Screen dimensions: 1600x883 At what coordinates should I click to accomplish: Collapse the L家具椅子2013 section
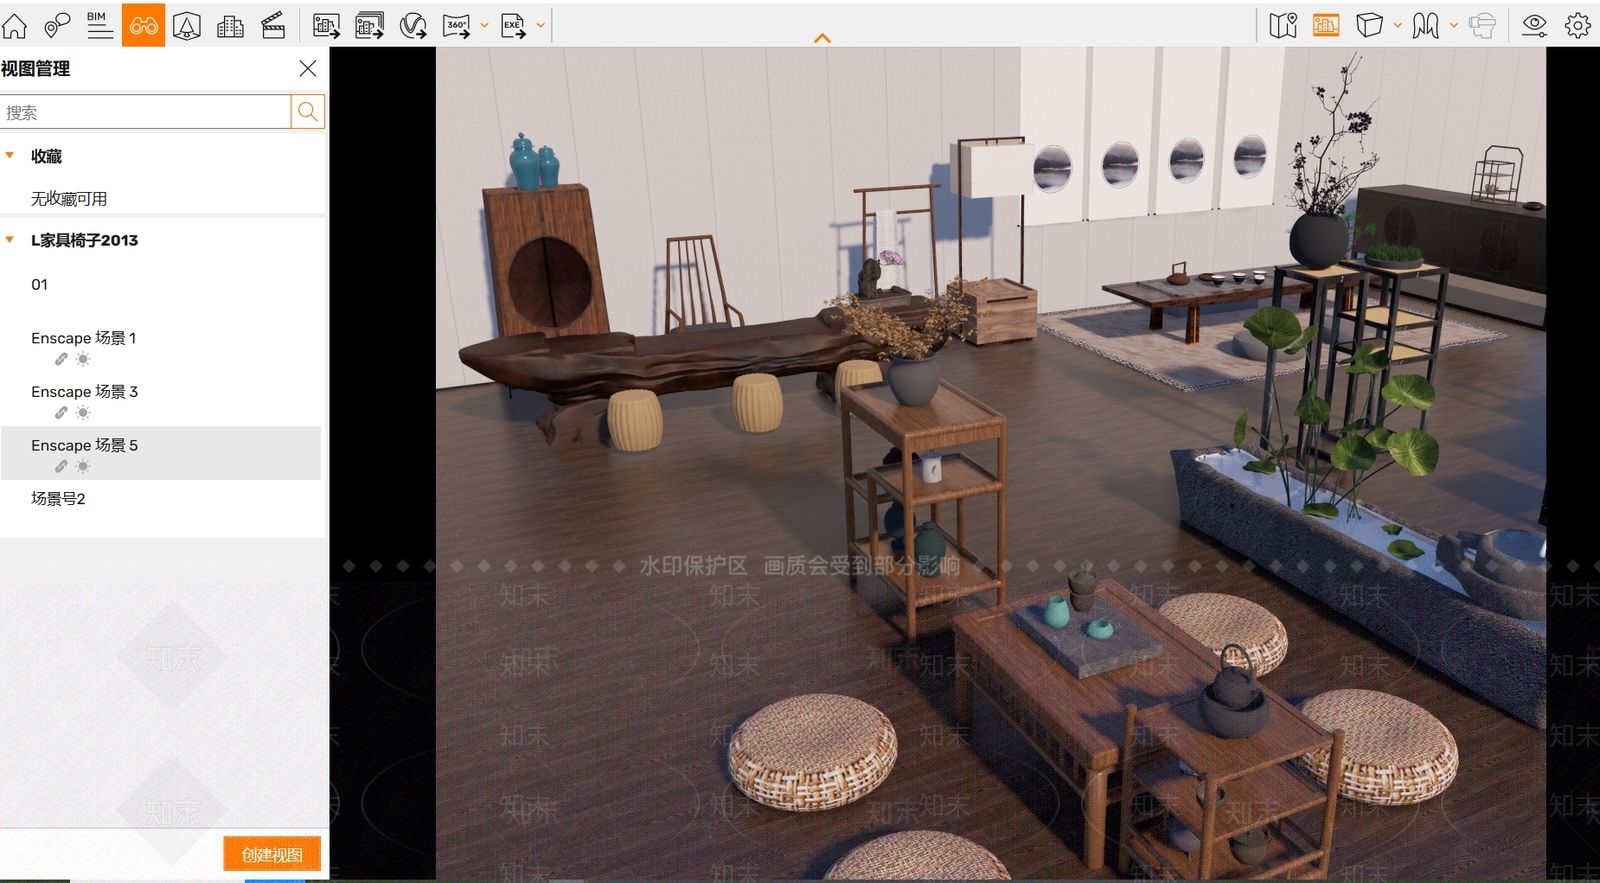click(x=10, y=239)
